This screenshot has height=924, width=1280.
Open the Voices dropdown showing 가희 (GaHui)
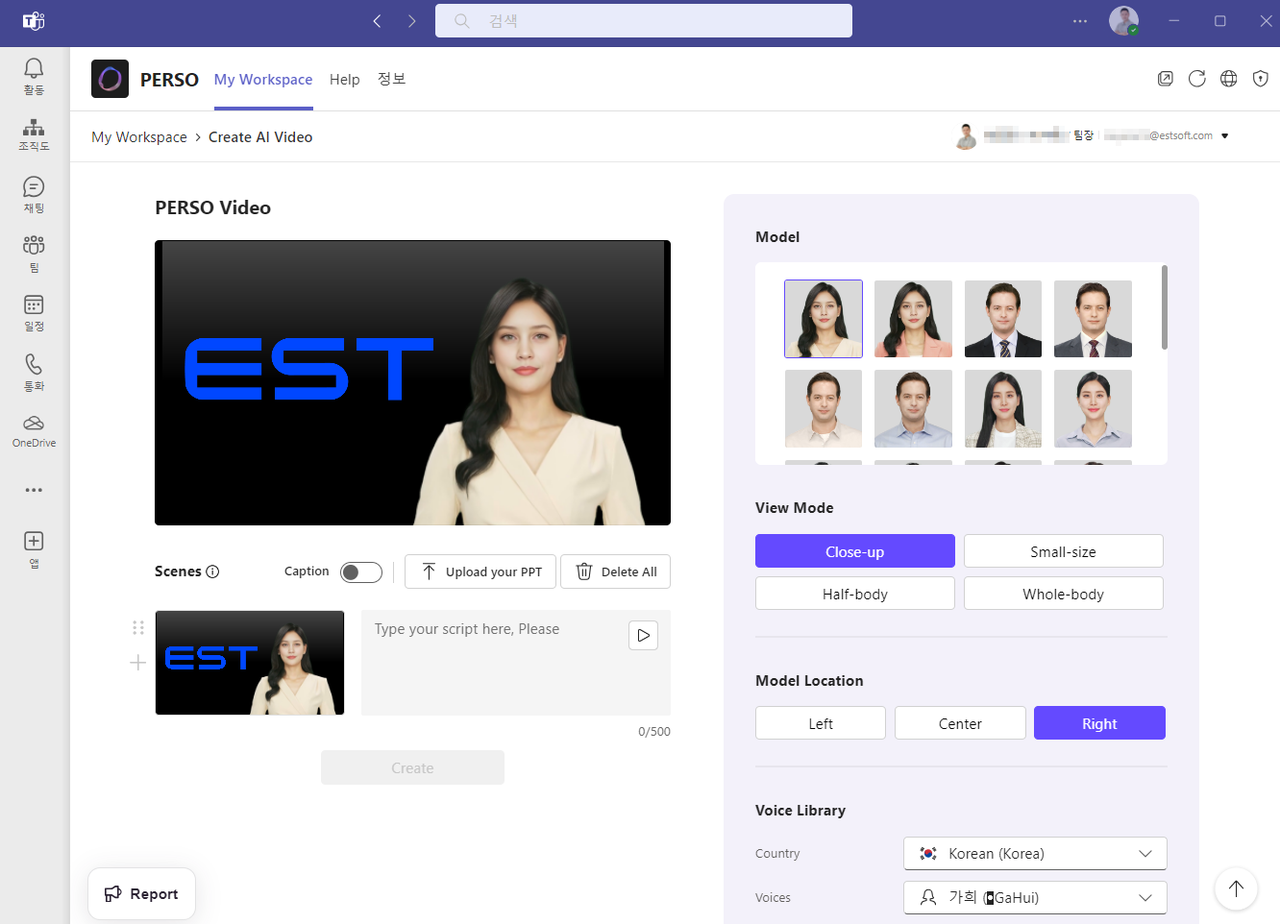[1035, 897]
